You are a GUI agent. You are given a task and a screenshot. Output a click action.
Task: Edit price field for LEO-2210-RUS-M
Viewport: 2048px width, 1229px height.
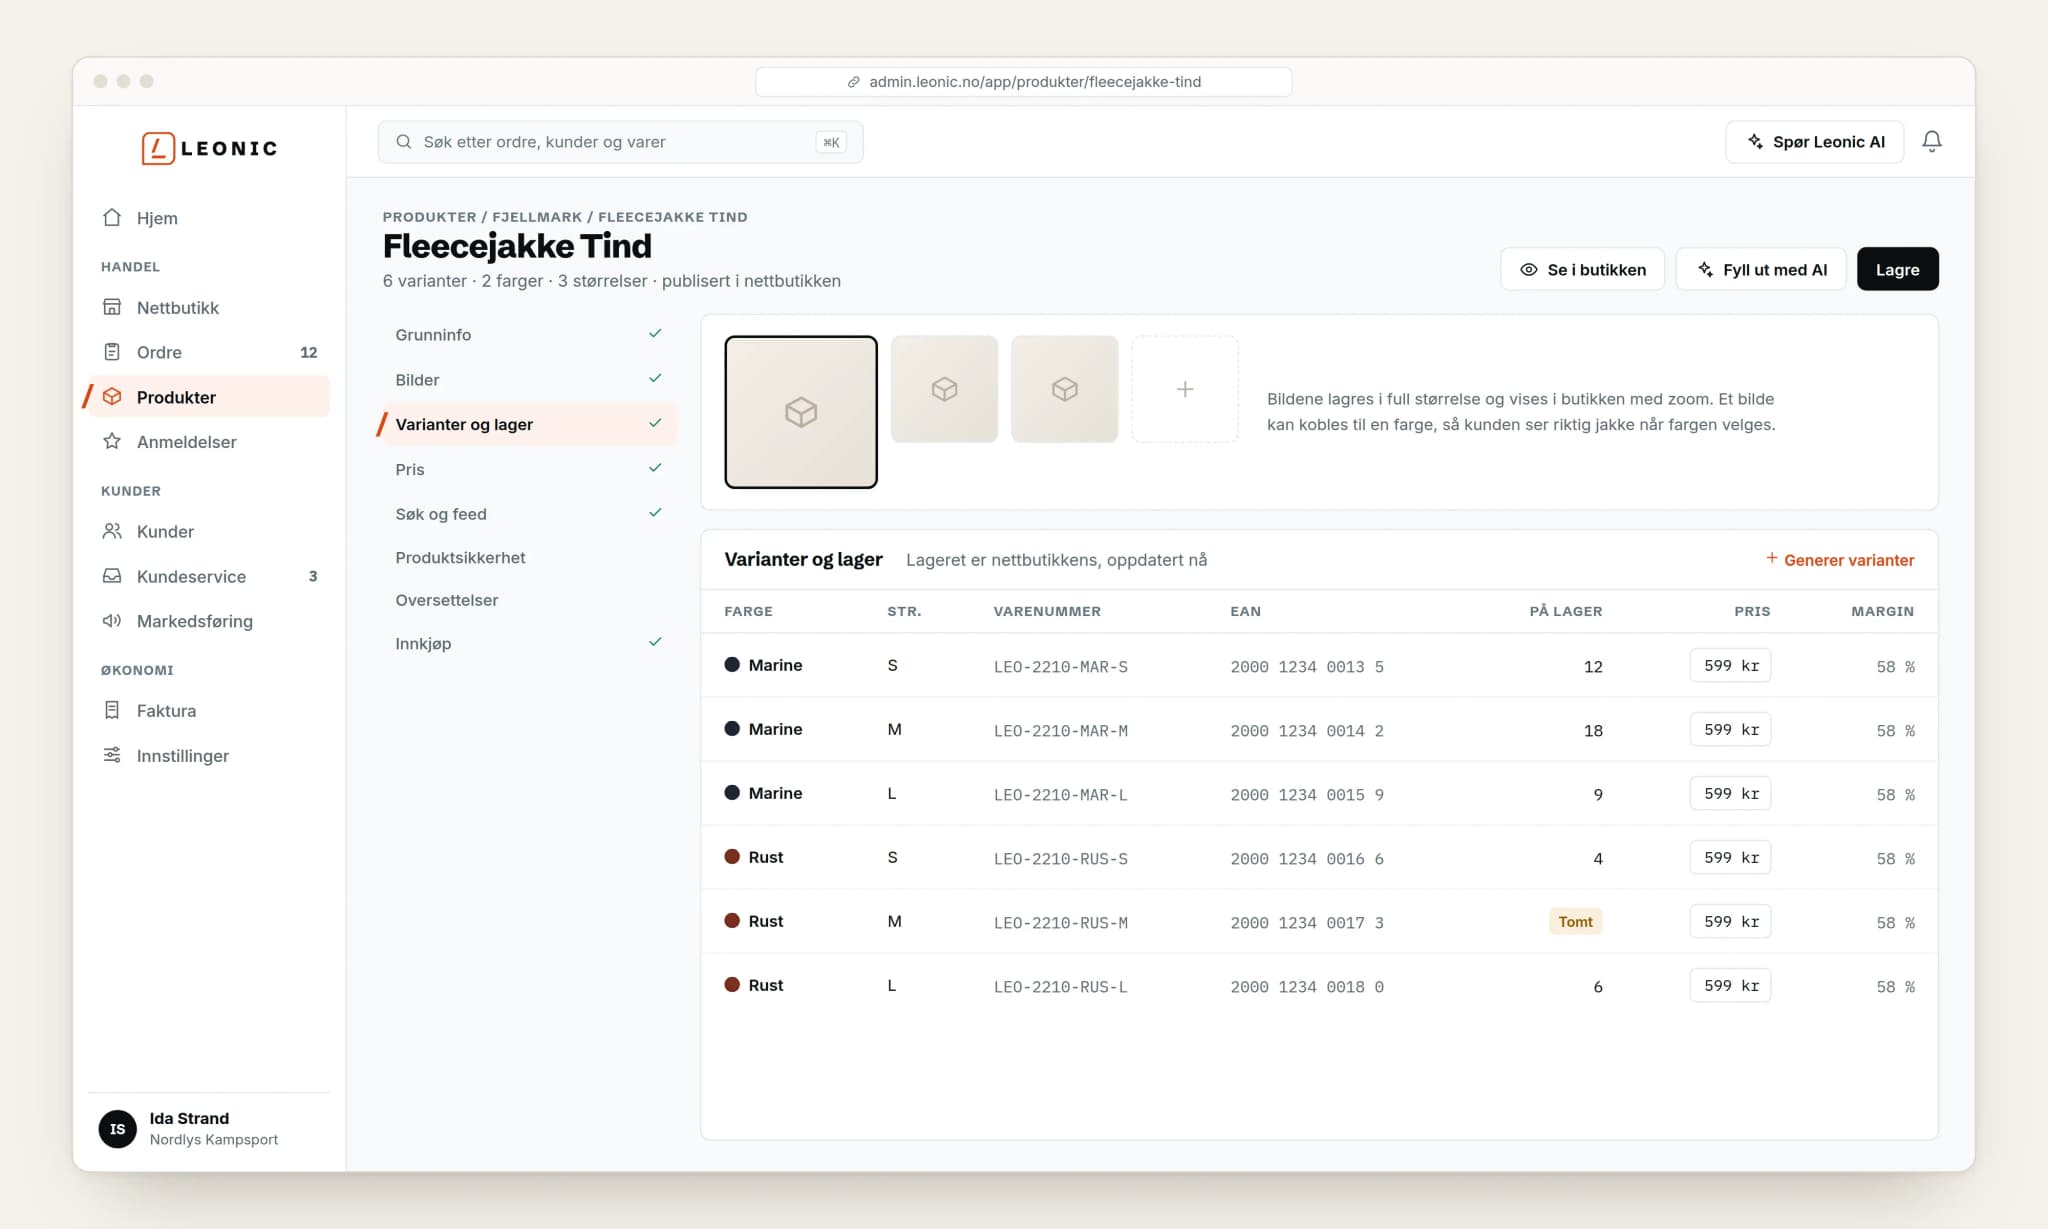pyautogui.click(x=1730, y=921)
